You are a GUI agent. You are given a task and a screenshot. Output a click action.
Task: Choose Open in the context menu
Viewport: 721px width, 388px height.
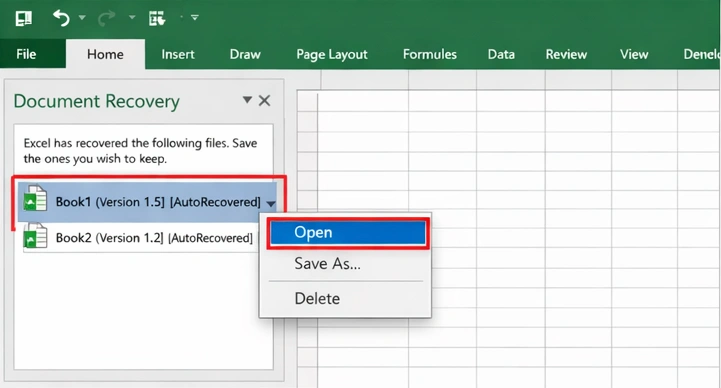pos(348,233)
